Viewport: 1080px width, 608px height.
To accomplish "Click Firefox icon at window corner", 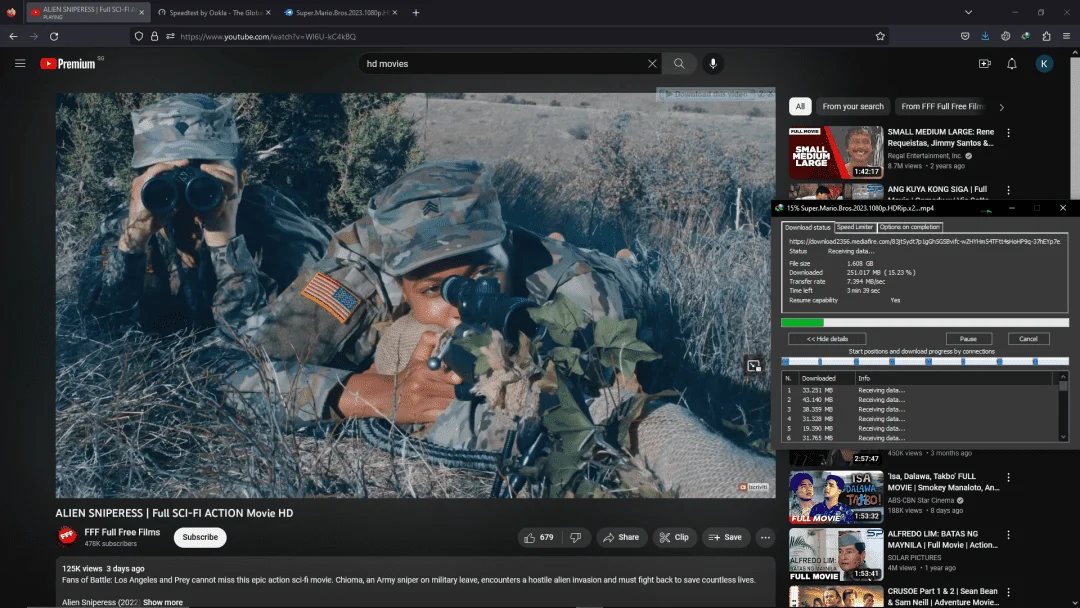I will pos(11,12).
